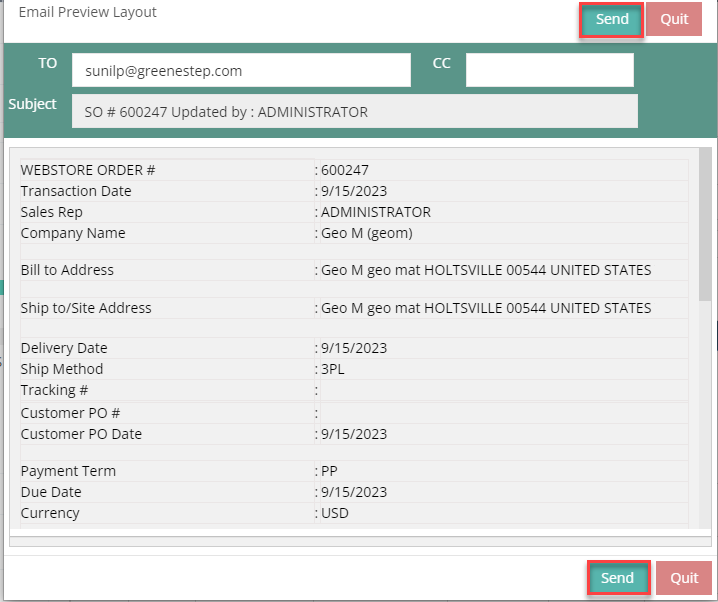The width and height of the screenshot is (718, 602).
Task: Select the Currency value USD
Action: tap(336, 513)
